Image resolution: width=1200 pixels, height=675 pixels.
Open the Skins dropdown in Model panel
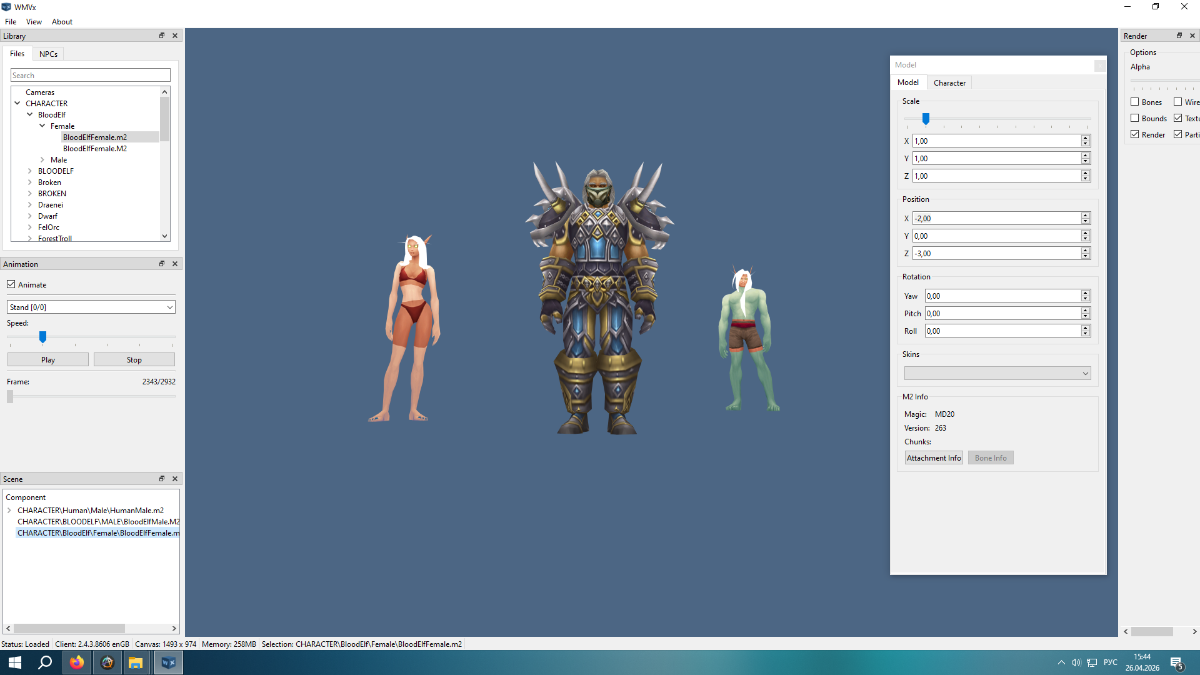coord(997,373)
